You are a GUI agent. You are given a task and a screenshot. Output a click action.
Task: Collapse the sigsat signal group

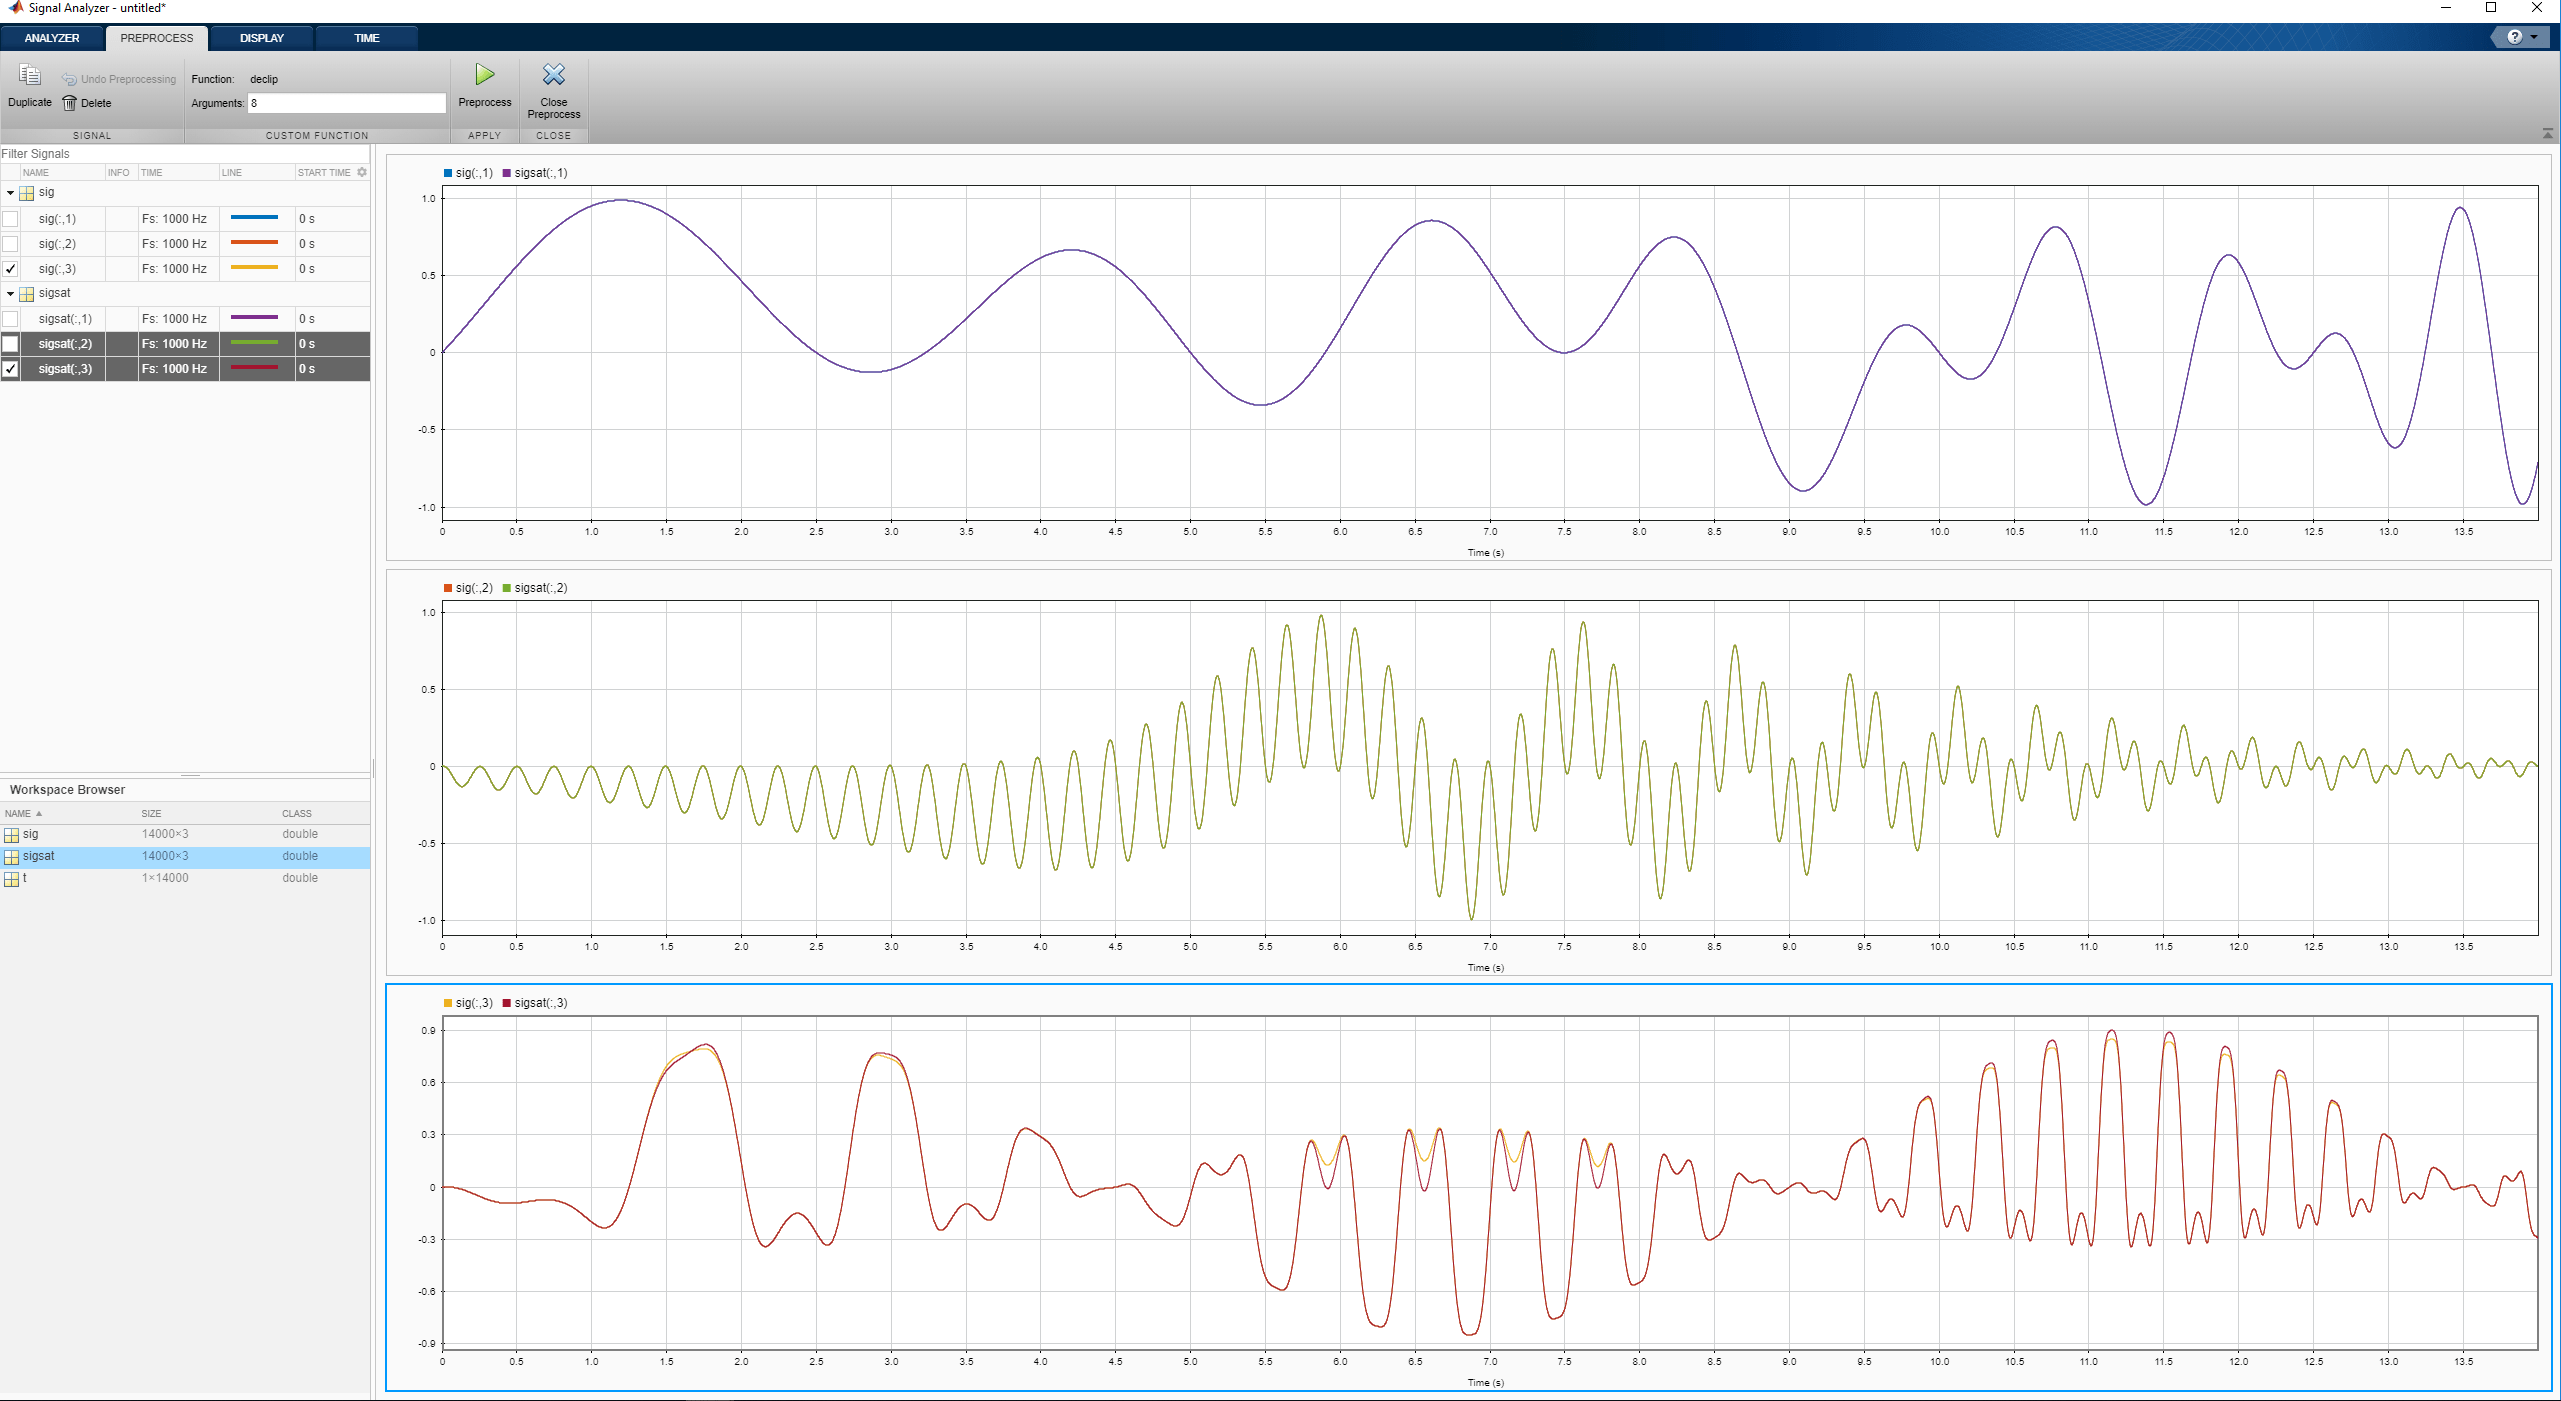pyautogui.click(x=10, y=294)
